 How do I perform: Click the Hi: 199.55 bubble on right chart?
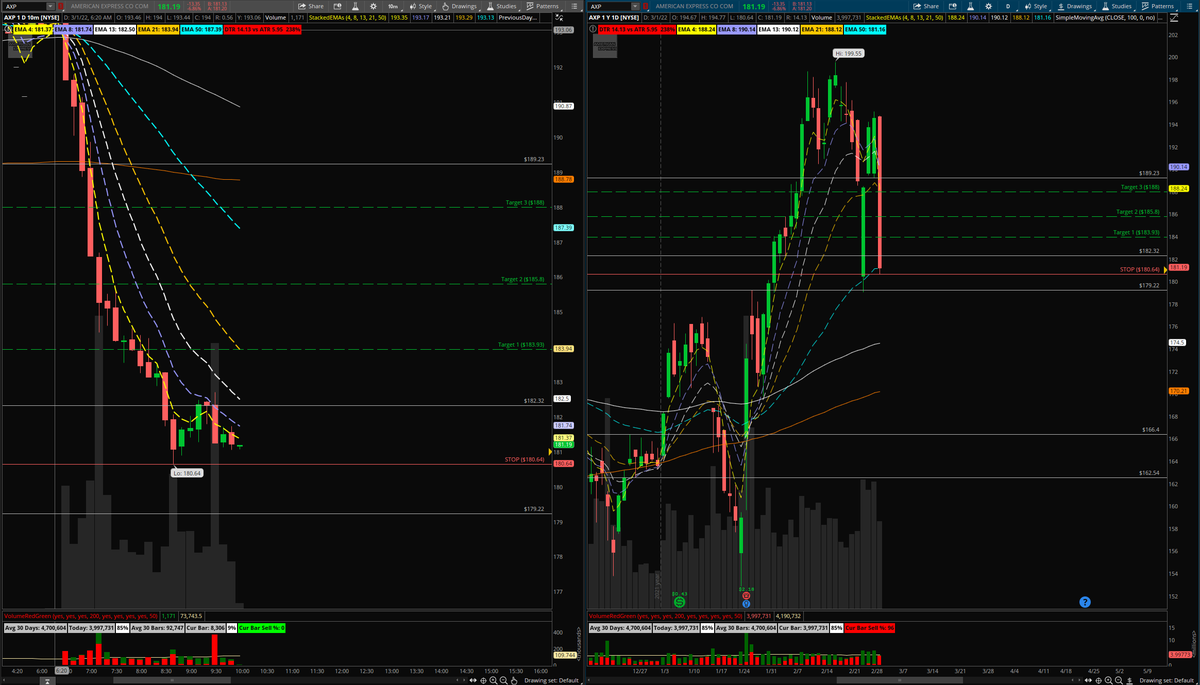849,52
